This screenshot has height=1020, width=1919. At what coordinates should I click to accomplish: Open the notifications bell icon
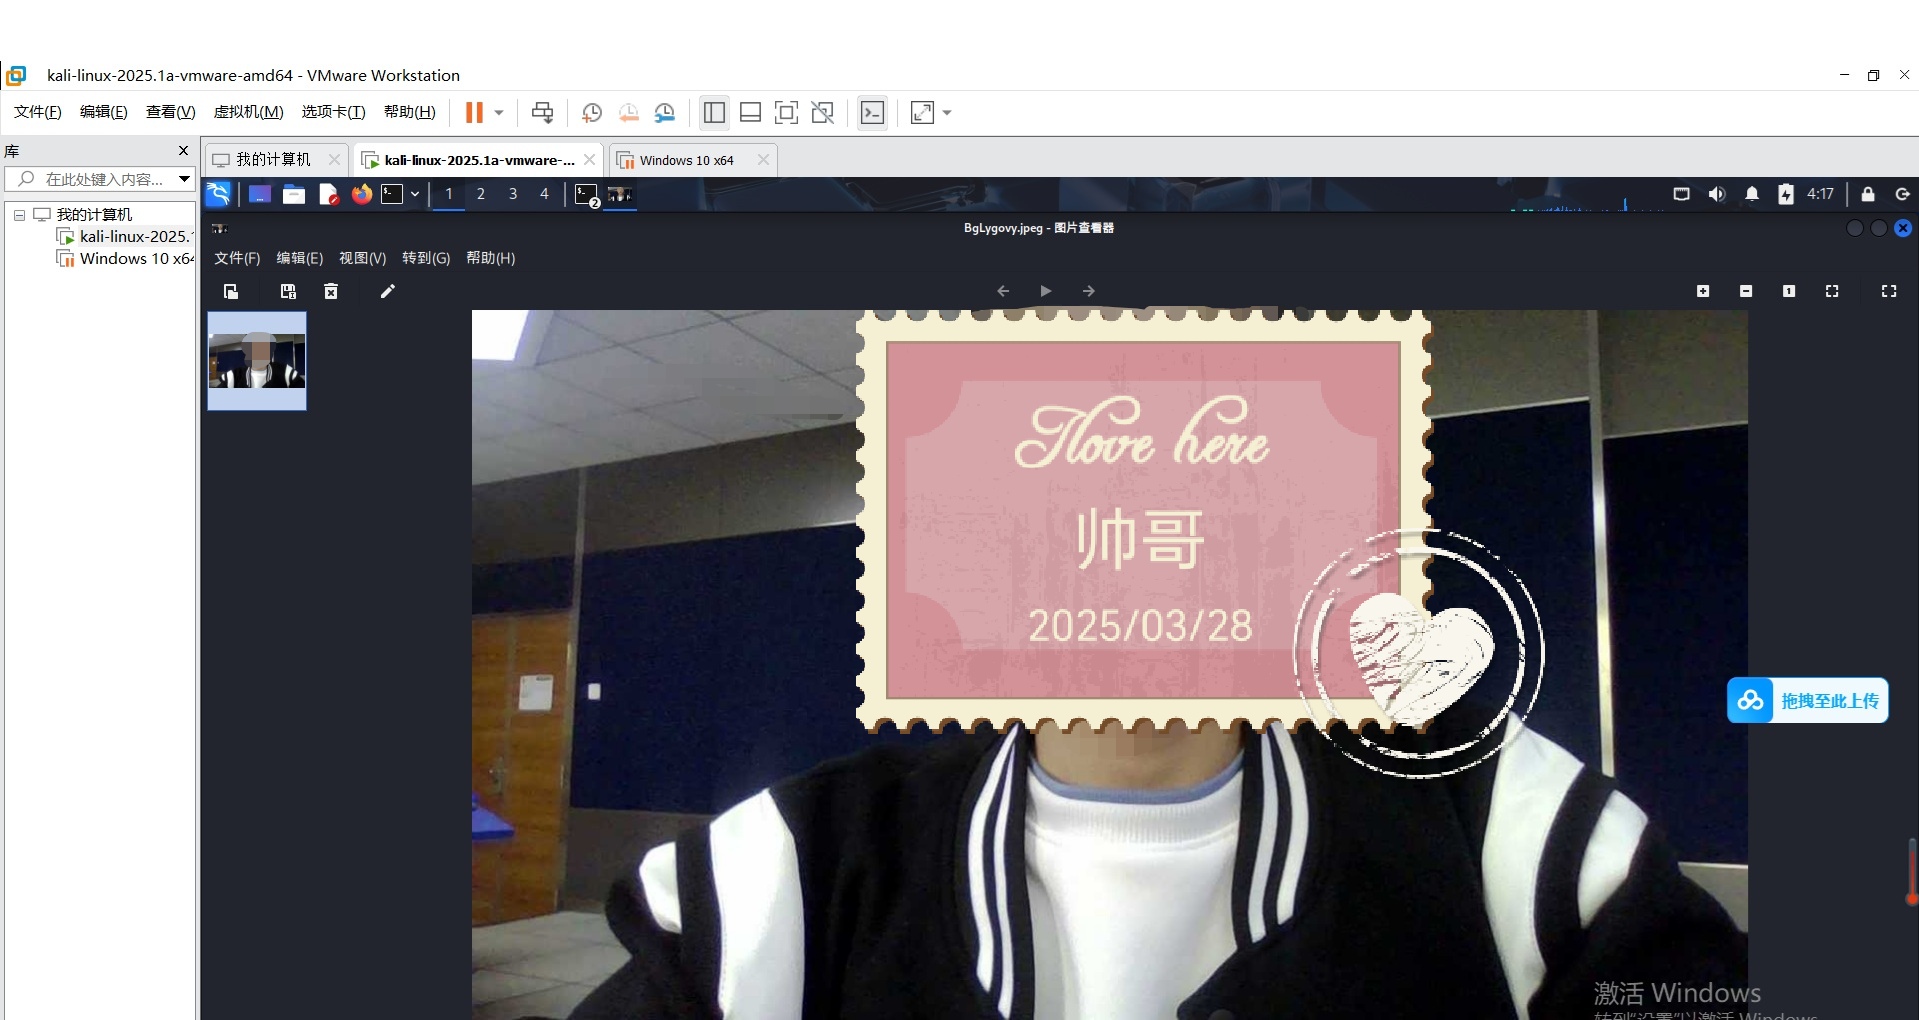click(x=1752, y=194)
